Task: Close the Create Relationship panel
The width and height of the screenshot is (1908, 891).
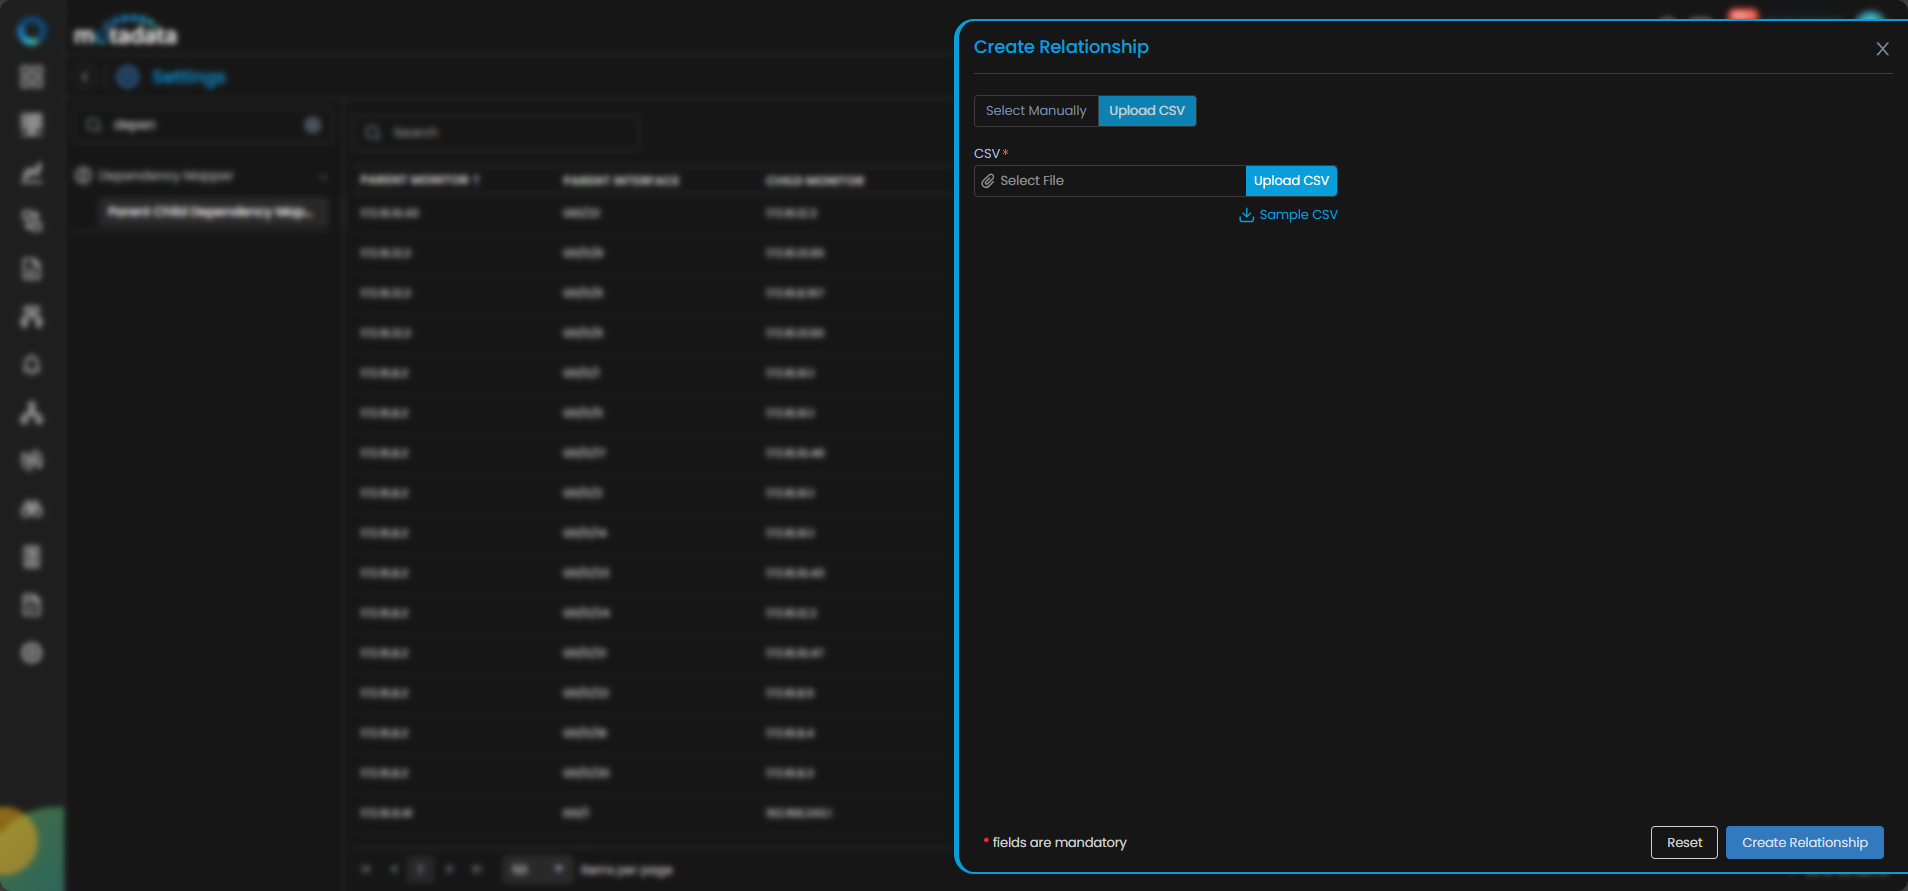Action: click(1882, 49)
